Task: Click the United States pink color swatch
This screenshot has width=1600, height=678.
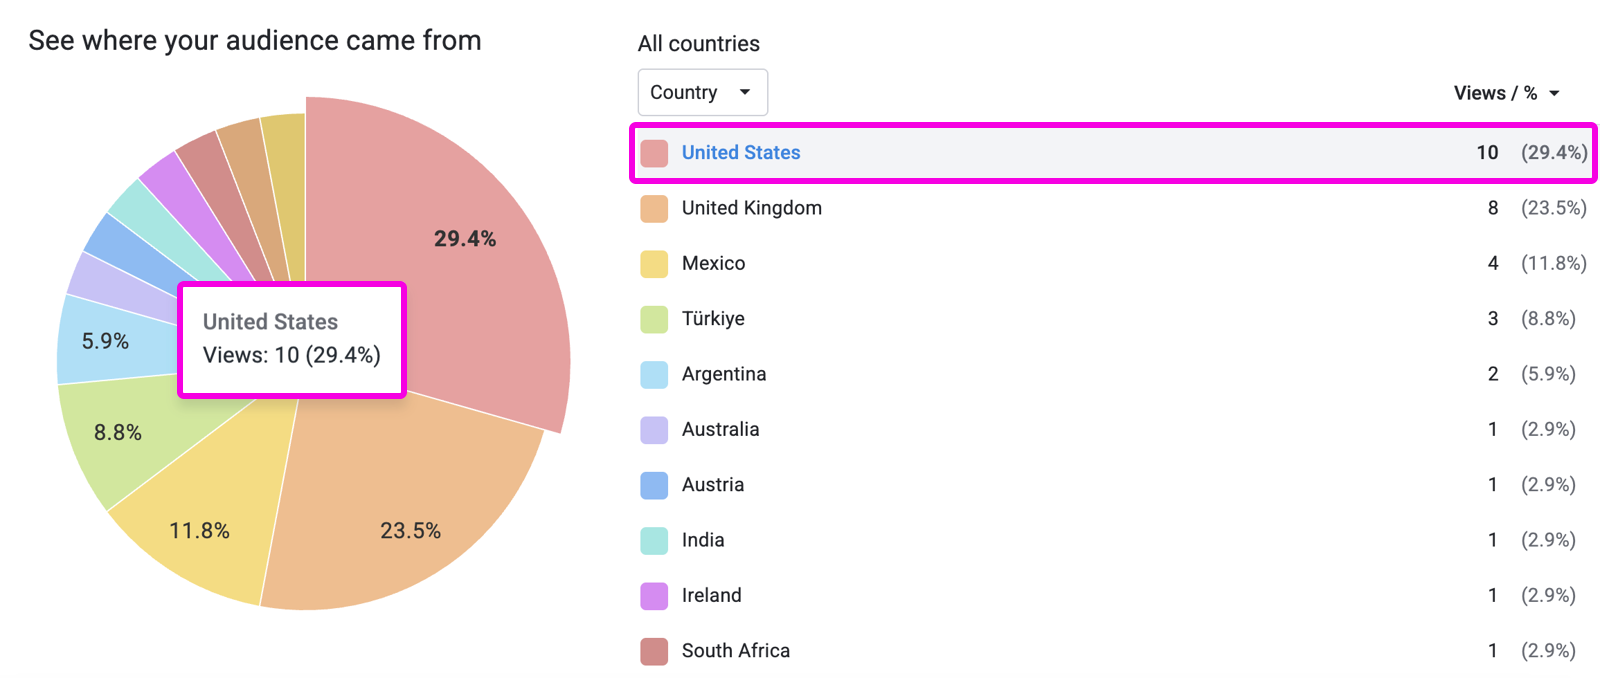Action: (x=654, y=153)
